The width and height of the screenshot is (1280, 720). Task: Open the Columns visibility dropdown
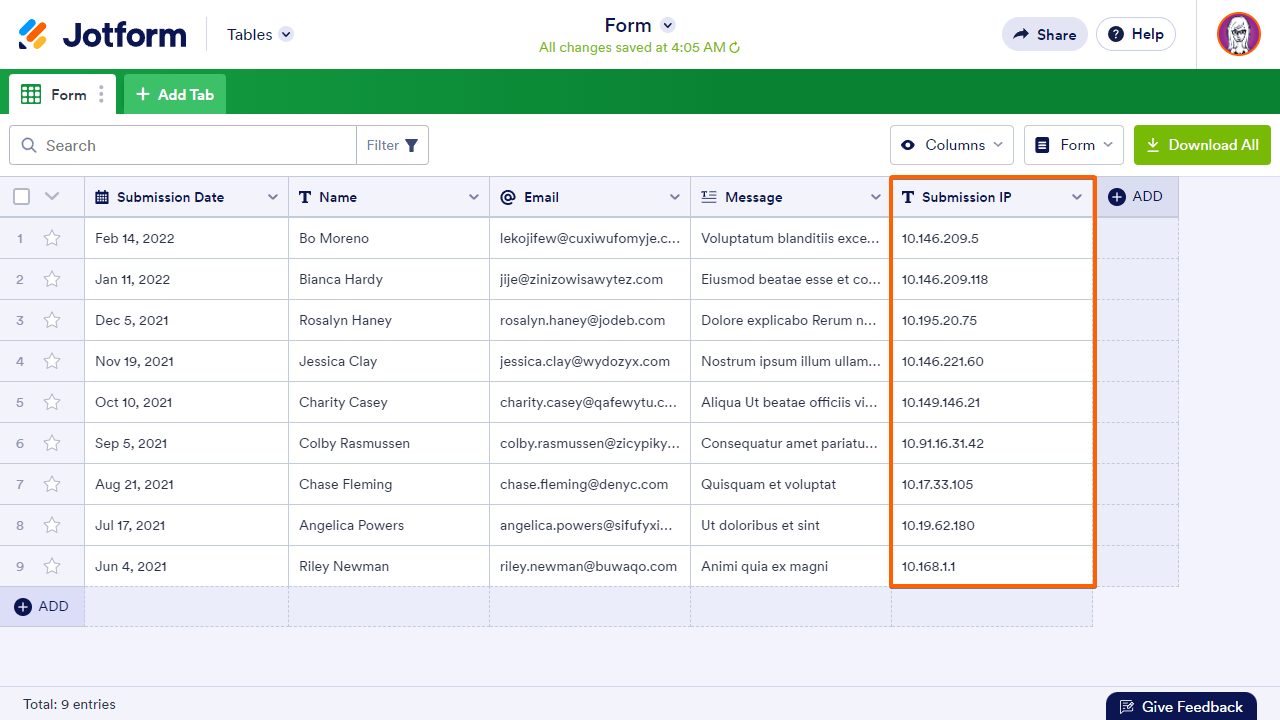[951, 145]
